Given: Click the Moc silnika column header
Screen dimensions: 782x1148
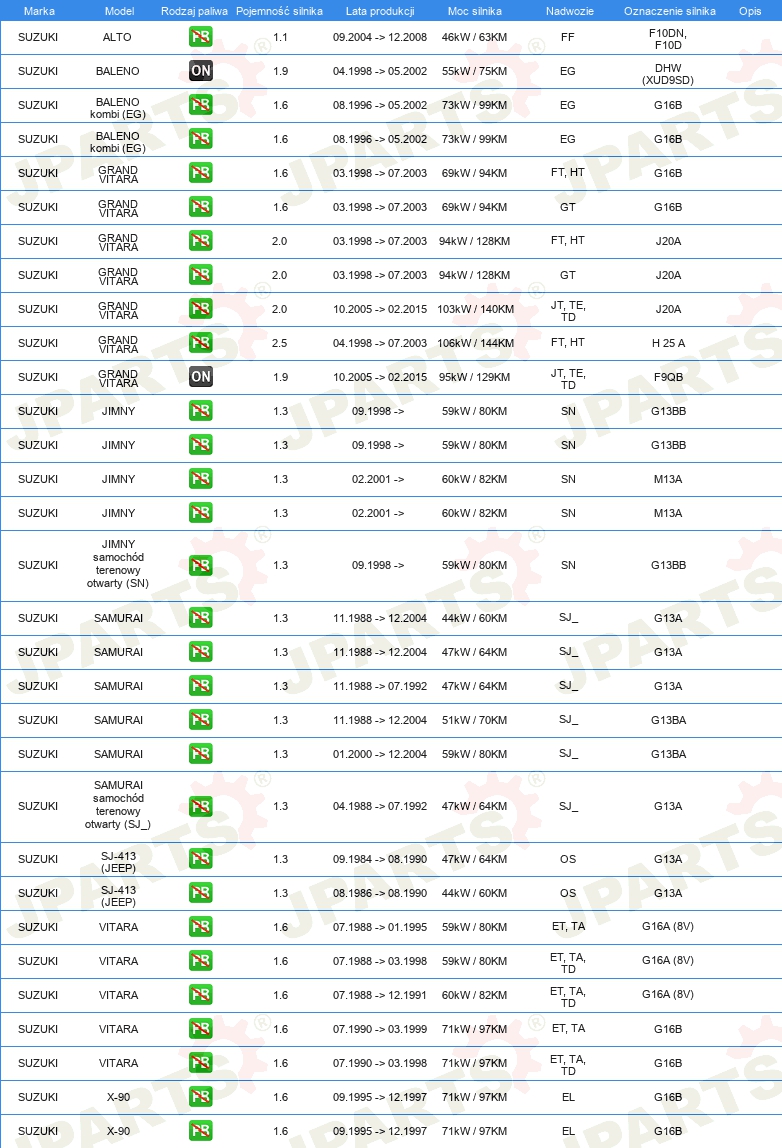Looking at the screenshot, I should (474, 11).
